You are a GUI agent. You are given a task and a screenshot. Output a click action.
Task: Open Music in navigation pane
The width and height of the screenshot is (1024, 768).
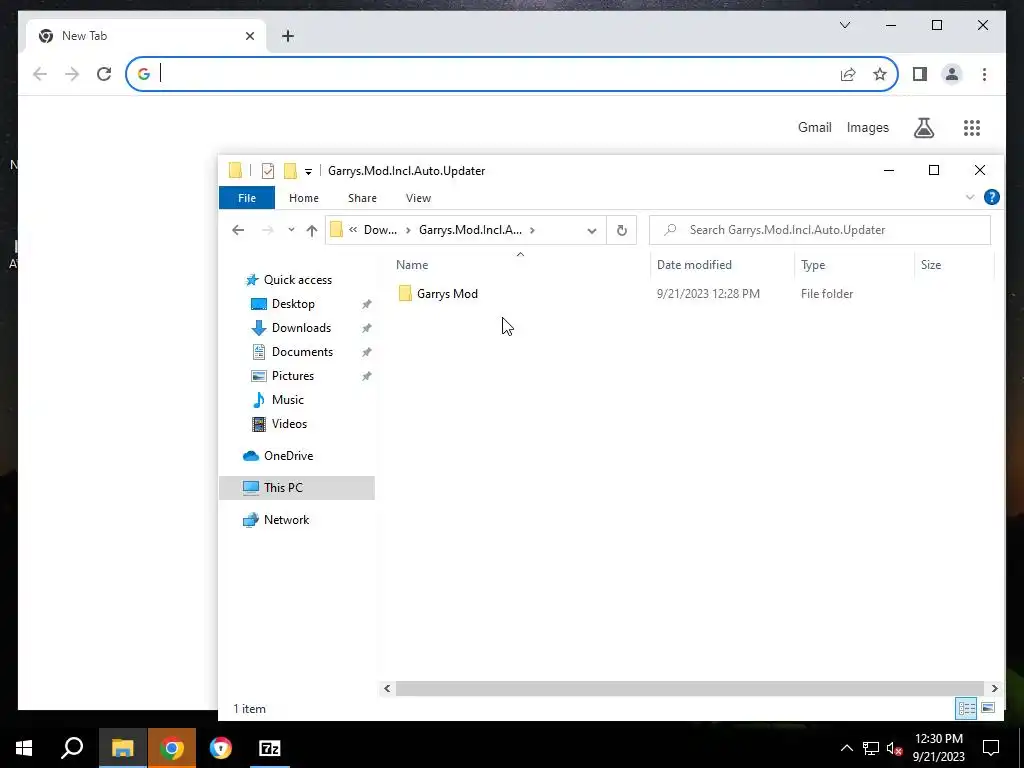pyautogui.click(x=287, y=400)
